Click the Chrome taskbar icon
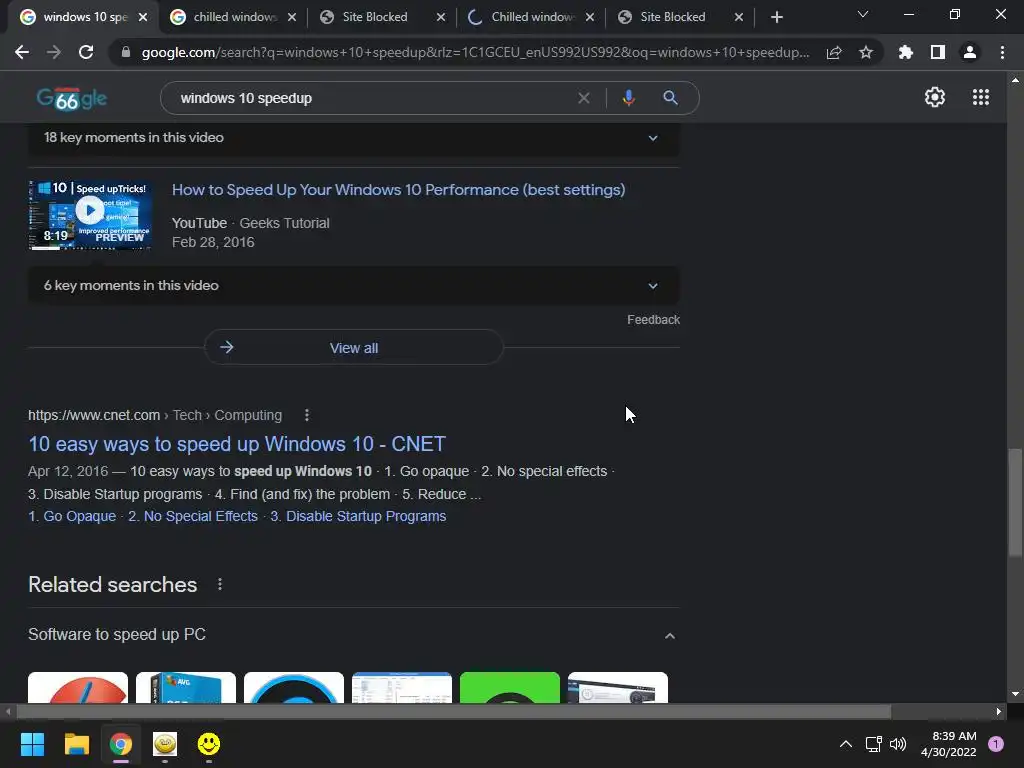 [x=121, y=744]
